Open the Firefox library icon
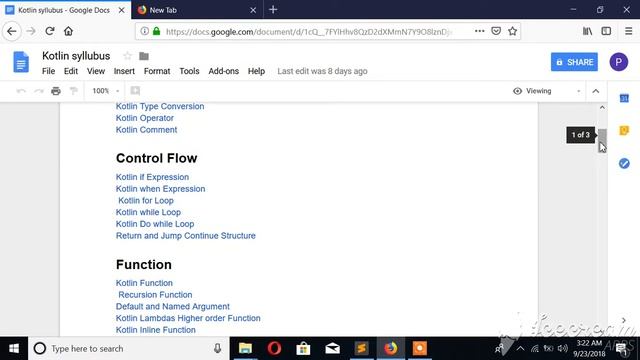Viewport: 640px width, 360px height. click(x=587, y=31)
